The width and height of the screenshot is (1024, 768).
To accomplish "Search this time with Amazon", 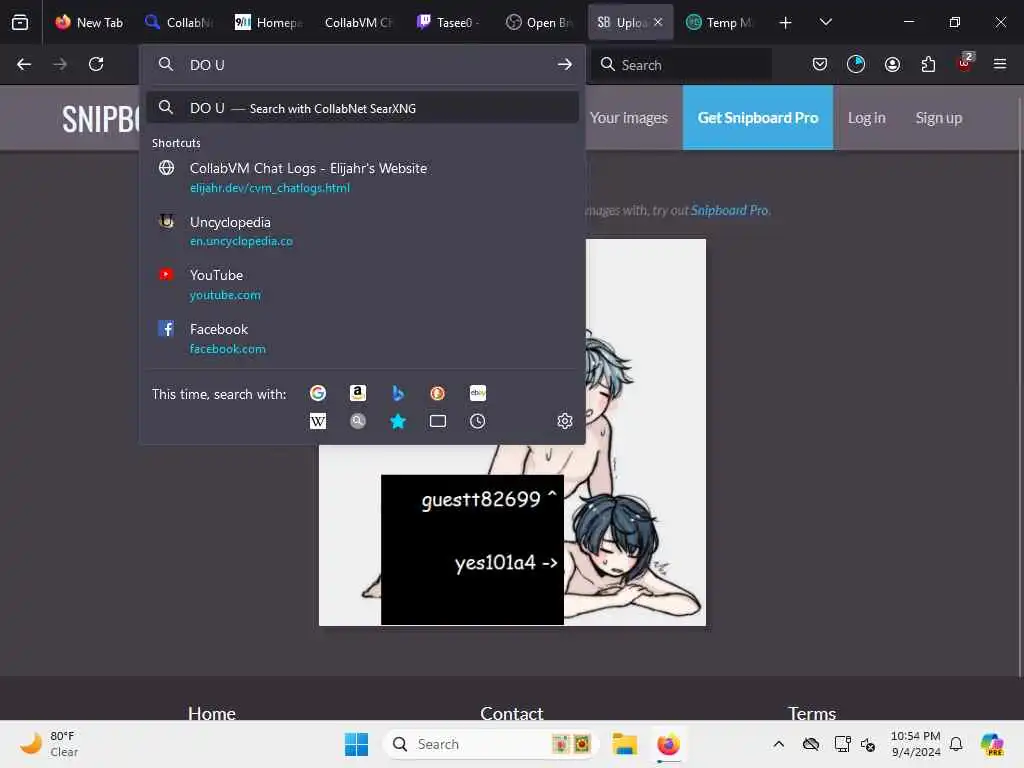I will (x=358, y=393).
